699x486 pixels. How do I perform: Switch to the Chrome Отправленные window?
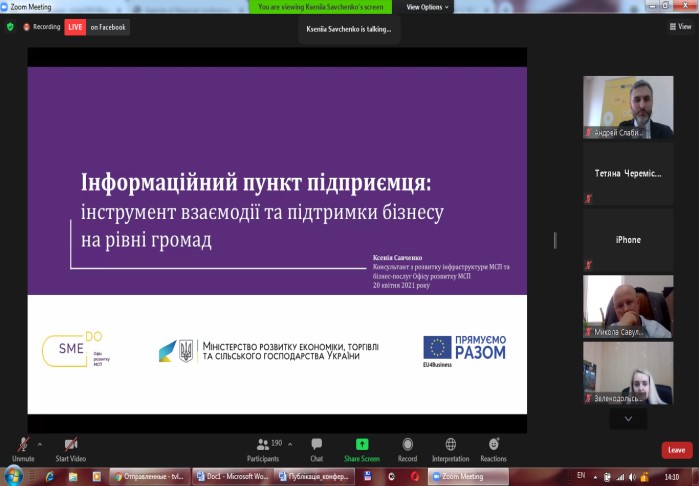point(150,477)
